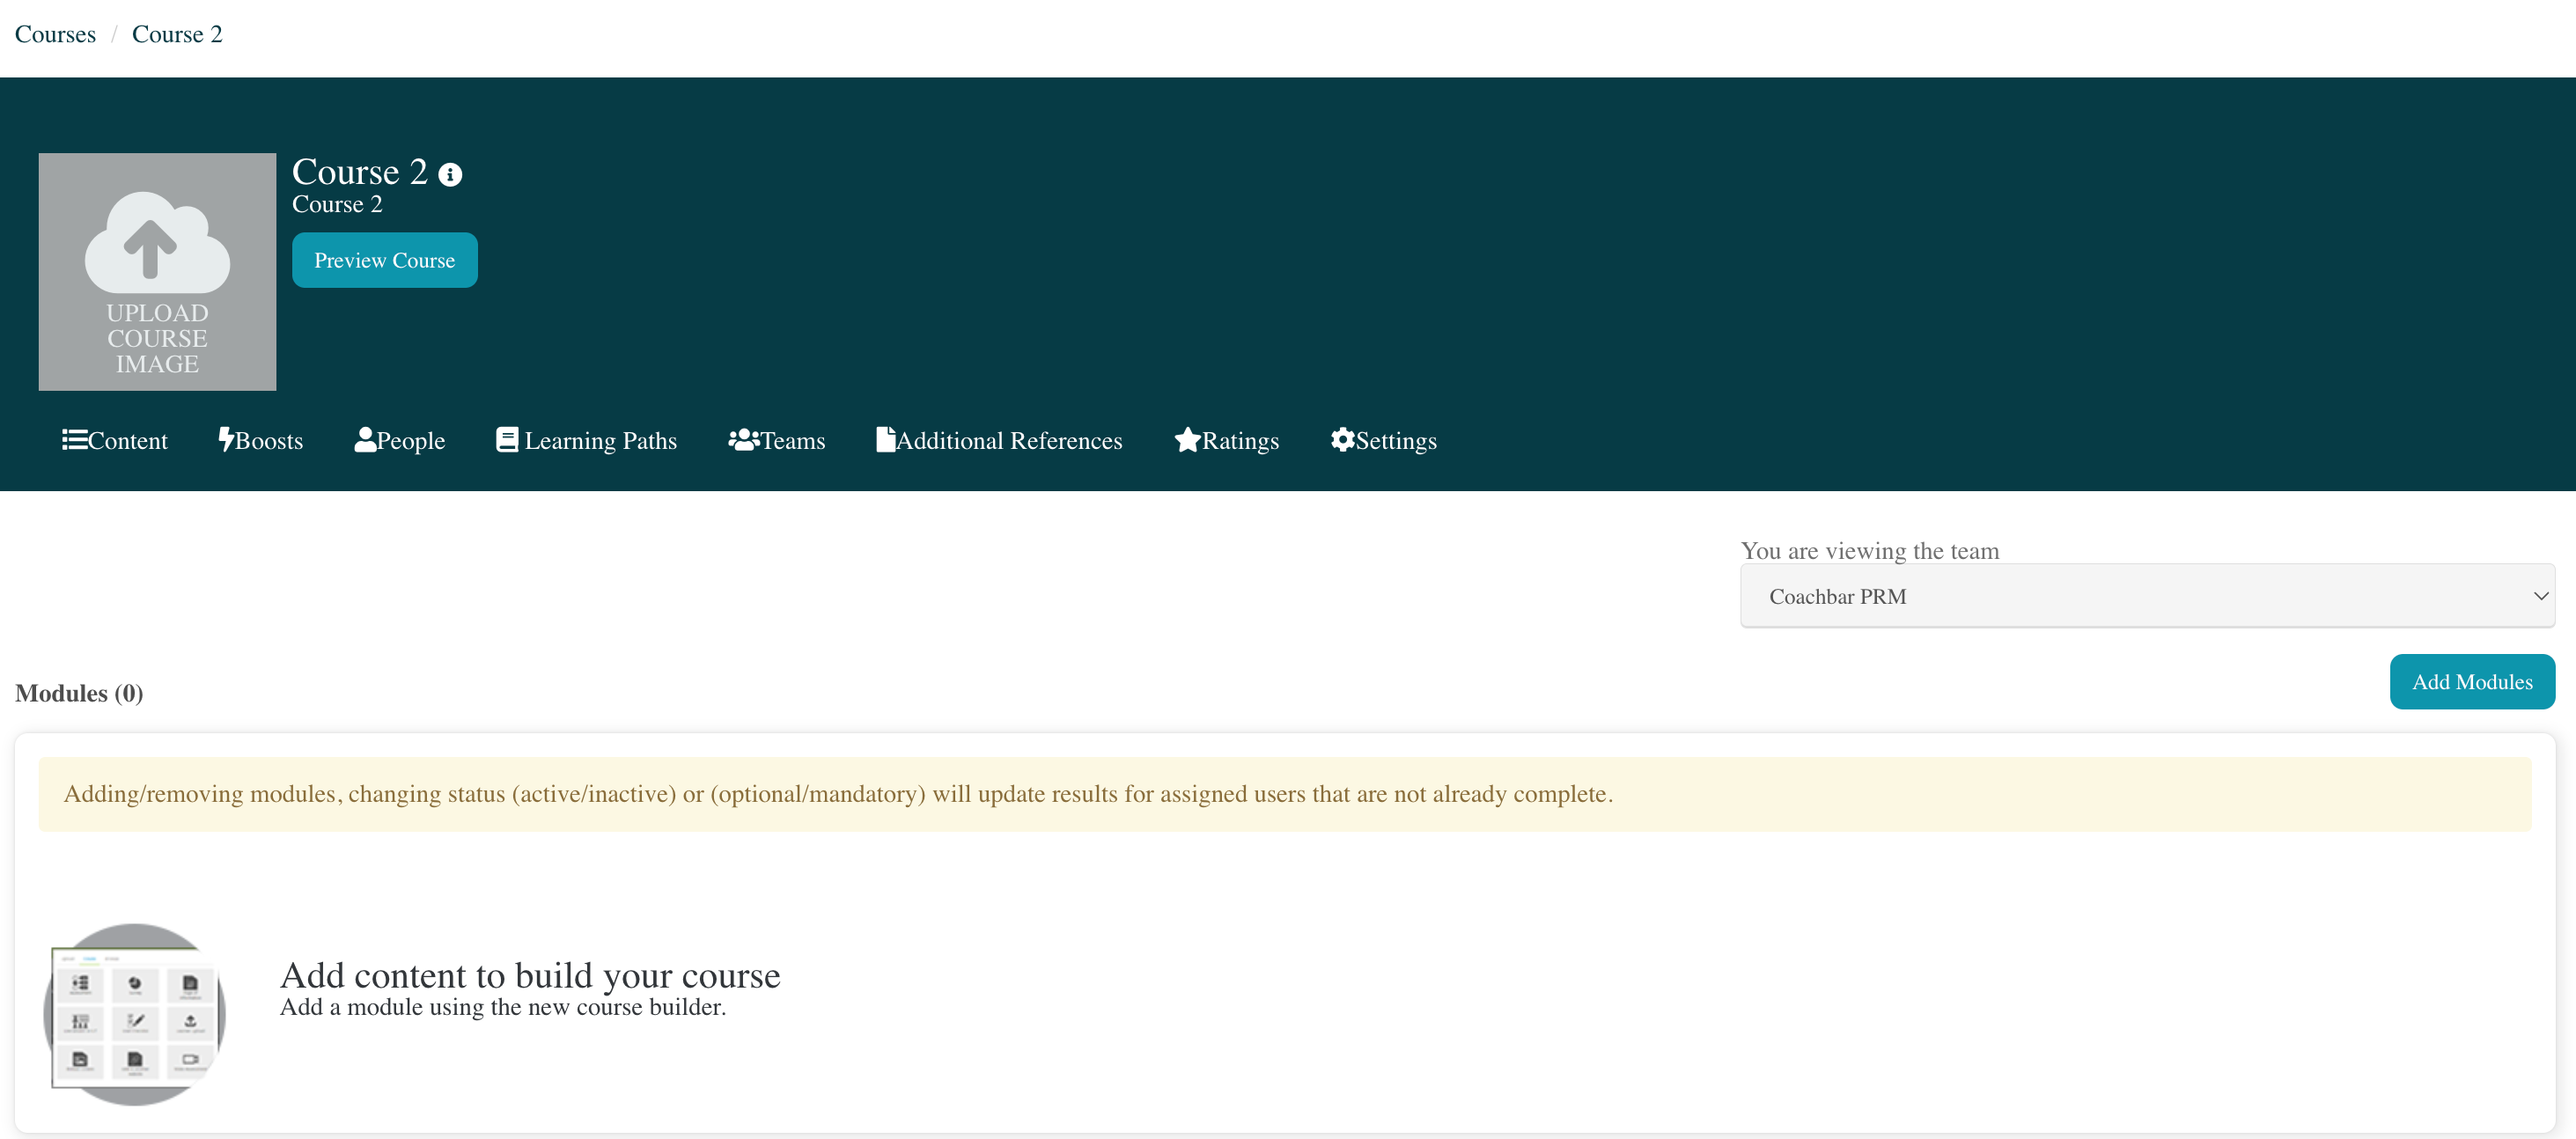2576x1139 pixels.
Task: Click the course builder preview thumbnail
Action: point(134,1014)
